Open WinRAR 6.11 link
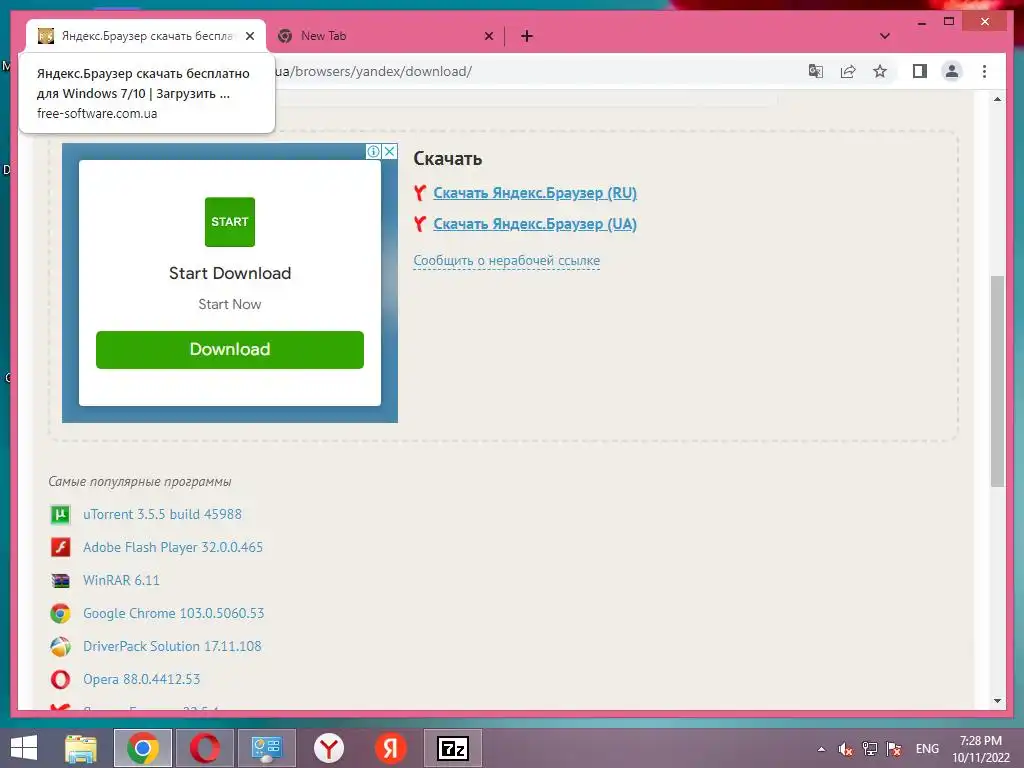 pyautogui.click(x=121, y=580)
